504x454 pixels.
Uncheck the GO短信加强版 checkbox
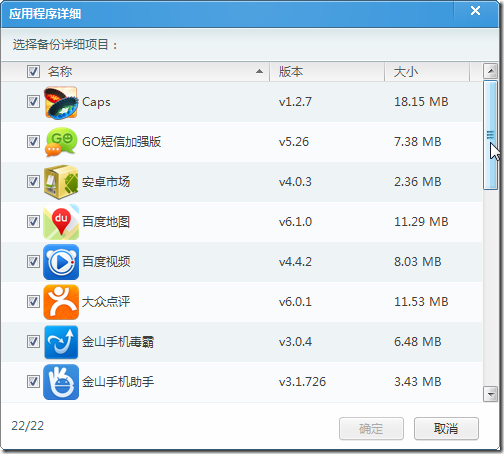33,142
